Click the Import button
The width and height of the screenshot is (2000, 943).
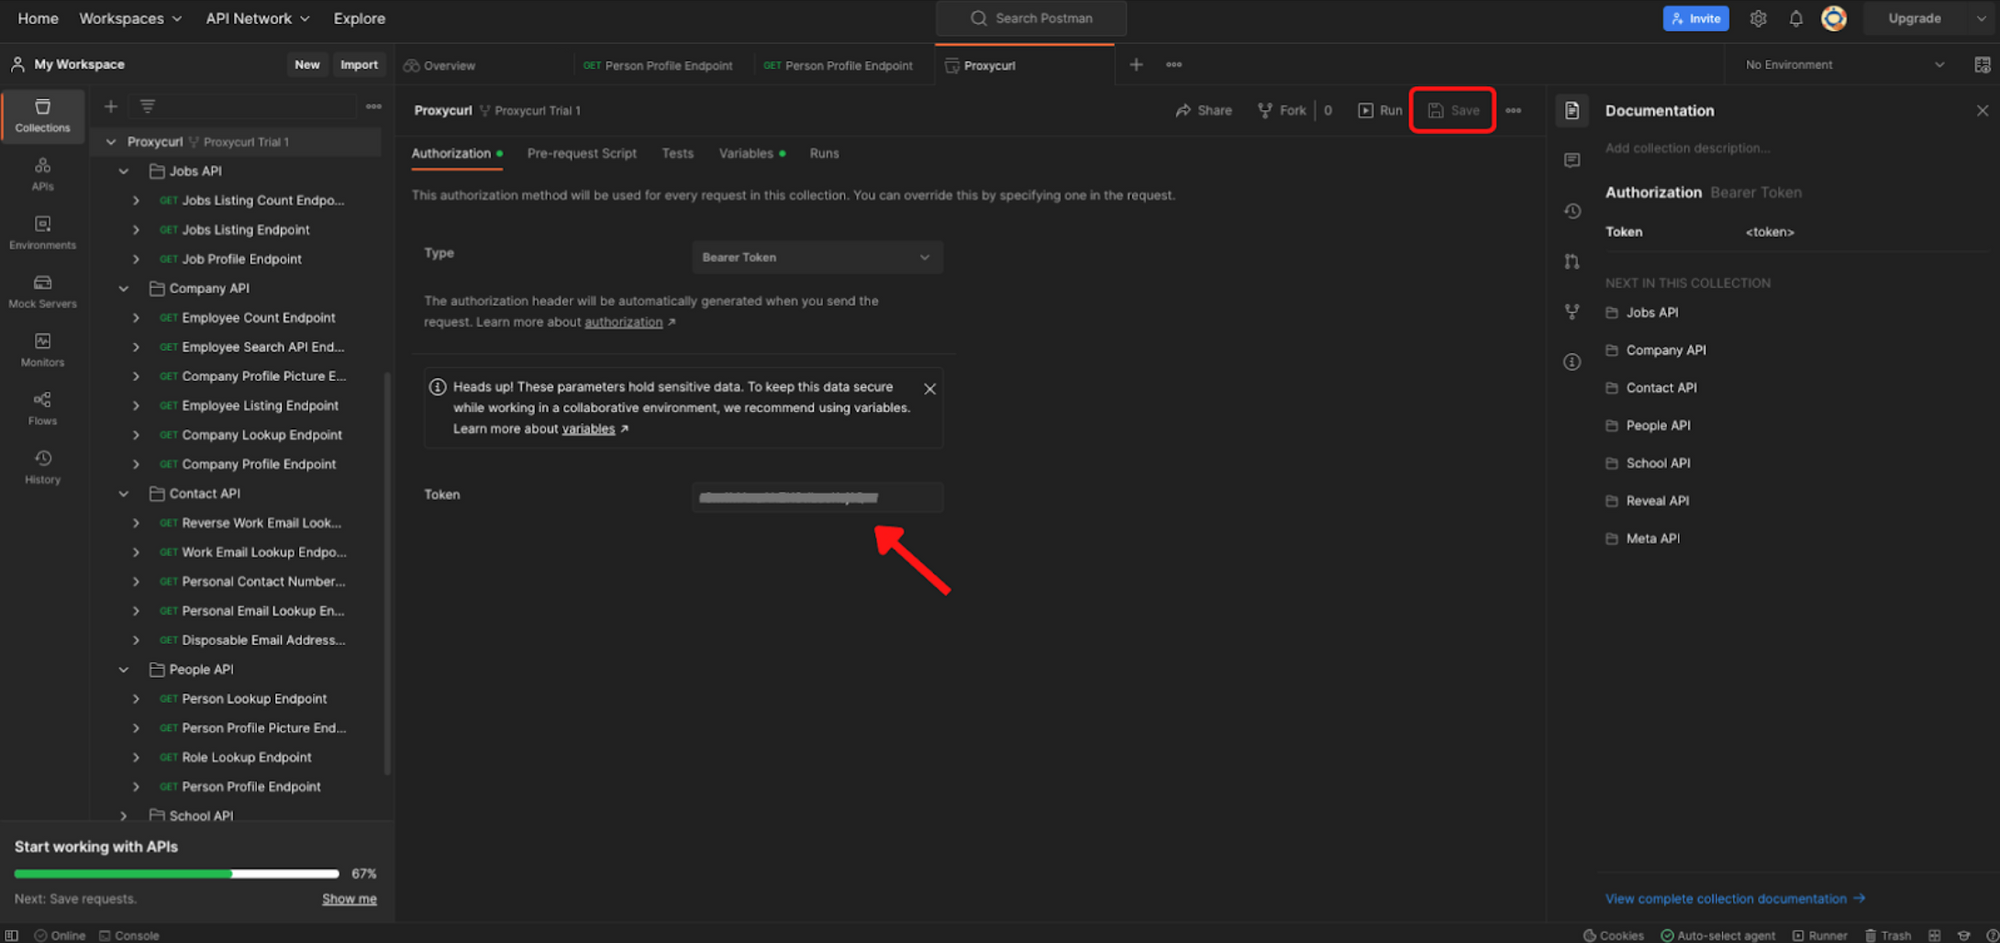point(359,64)
